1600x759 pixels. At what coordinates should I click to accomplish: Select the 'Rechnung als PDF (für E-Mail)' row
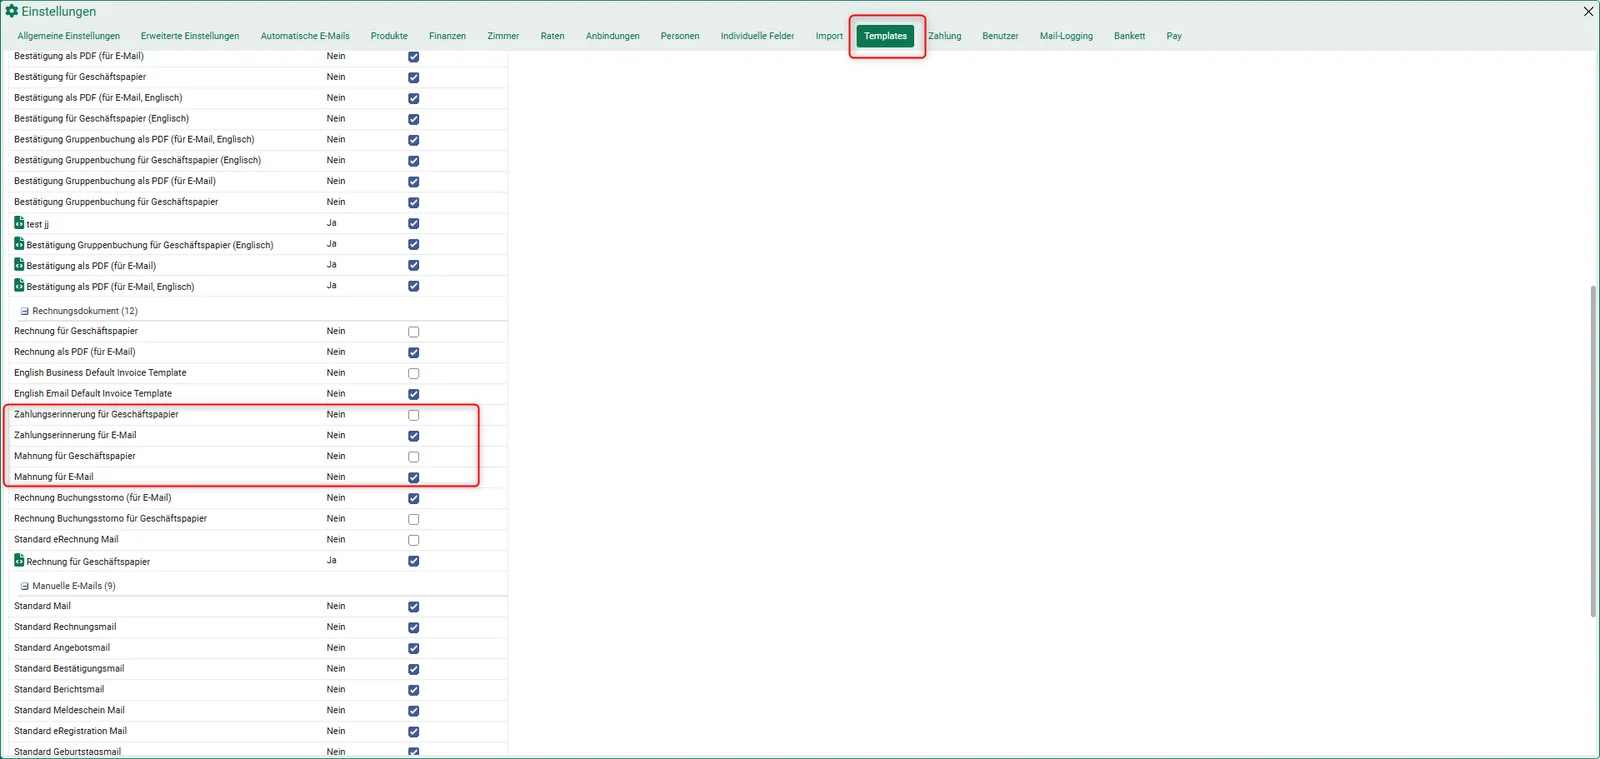(258, 352)
